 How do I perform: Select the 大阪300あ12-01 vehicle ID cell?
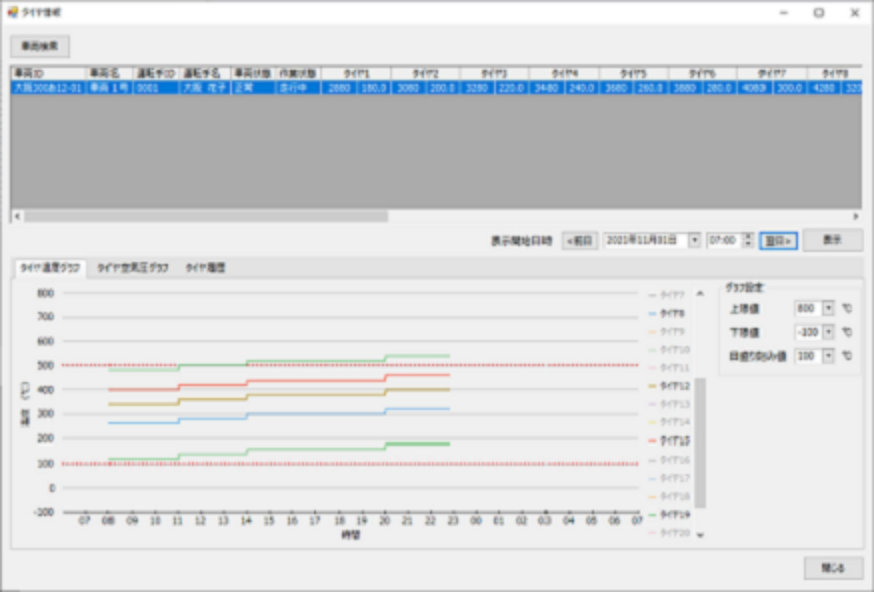[48, 88]
